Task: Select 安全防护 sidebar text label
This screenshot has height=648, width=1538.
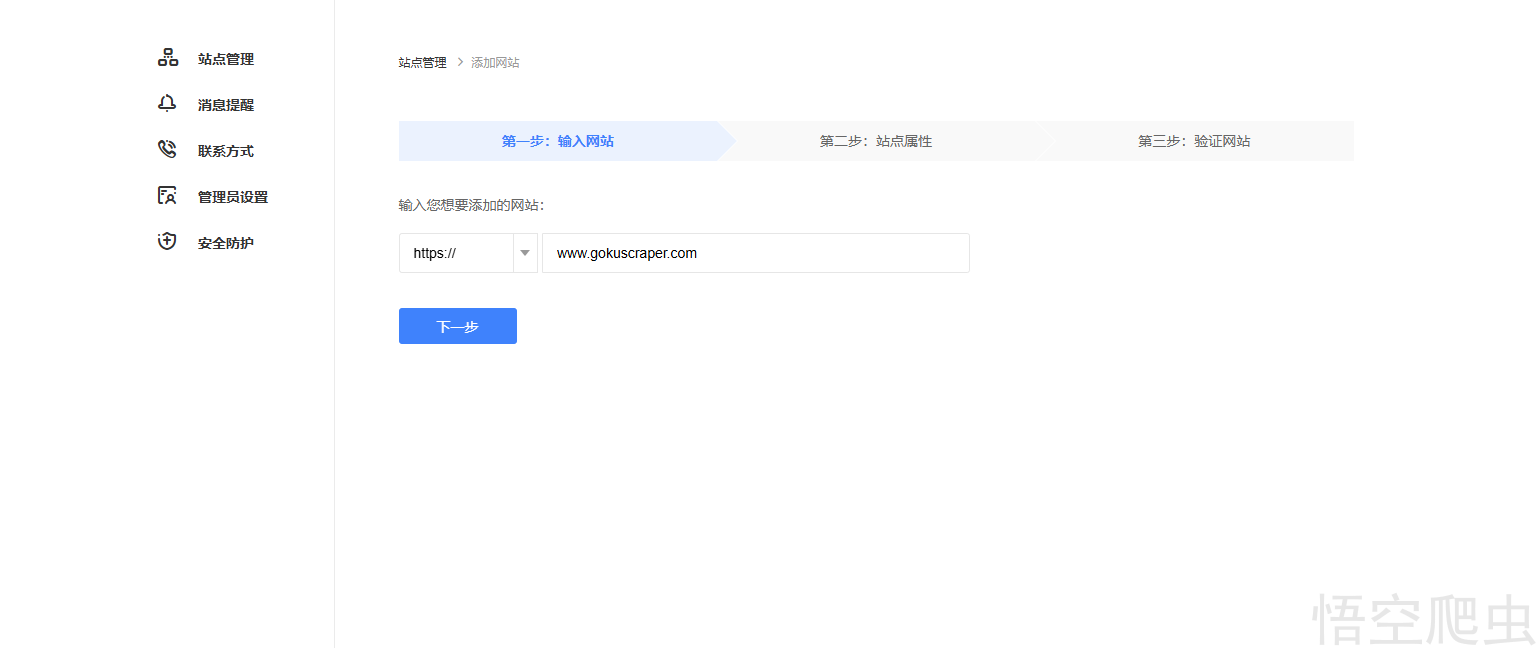Action: 226,243
